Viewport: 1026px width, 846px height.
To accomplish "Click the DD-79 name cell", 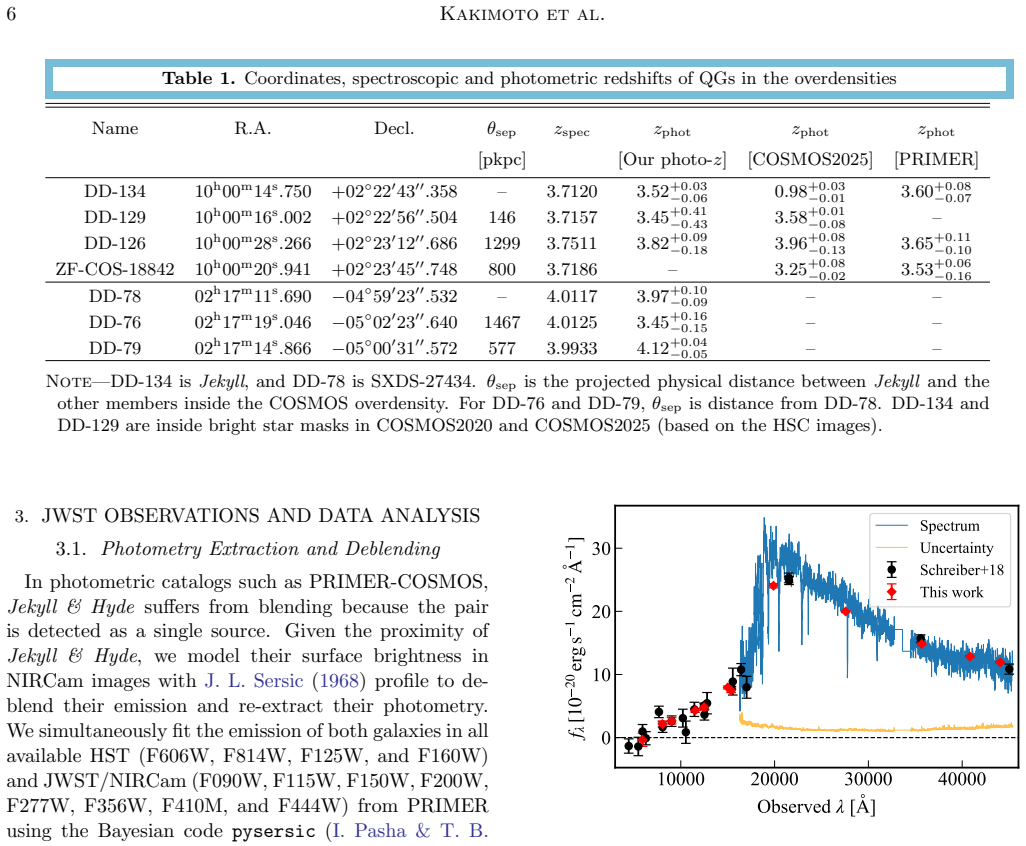I will coord(115,348).
